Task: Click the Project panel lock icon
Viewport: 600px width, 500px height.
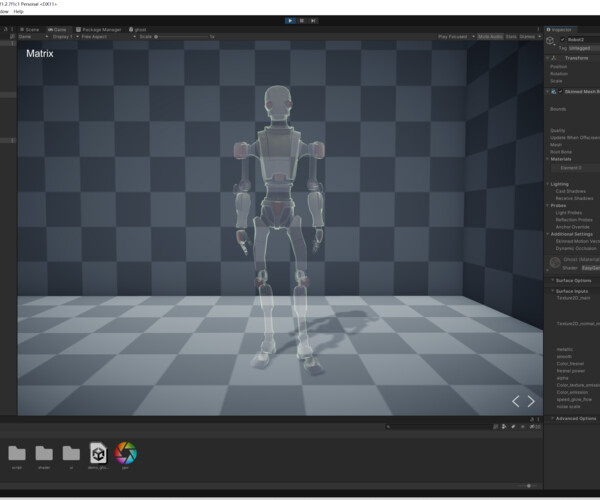Action: click(532, 420)
